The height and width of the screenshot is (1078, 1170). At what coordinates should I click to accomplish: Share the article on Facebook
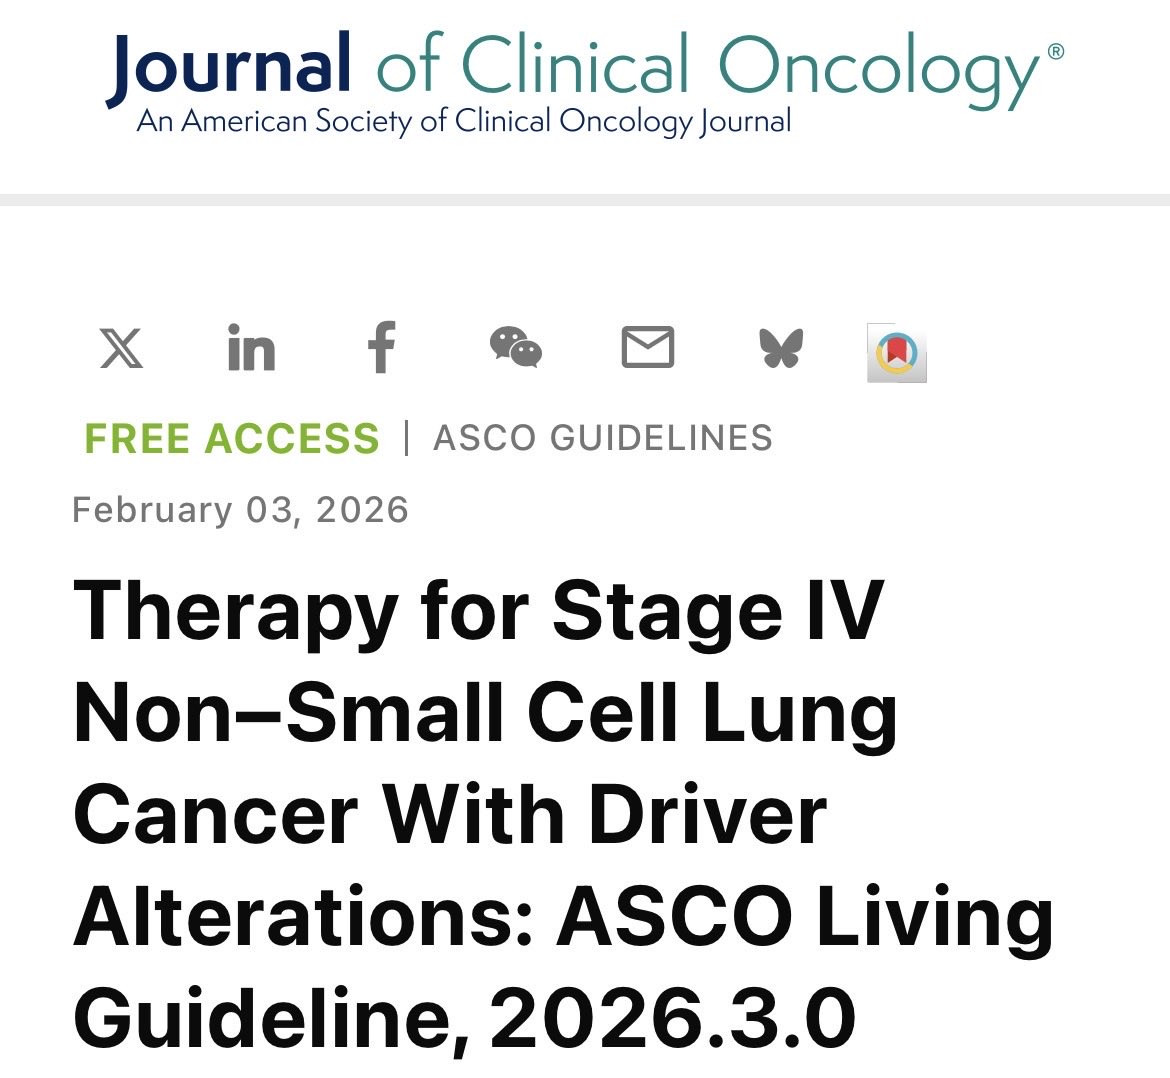coord(381,347)
